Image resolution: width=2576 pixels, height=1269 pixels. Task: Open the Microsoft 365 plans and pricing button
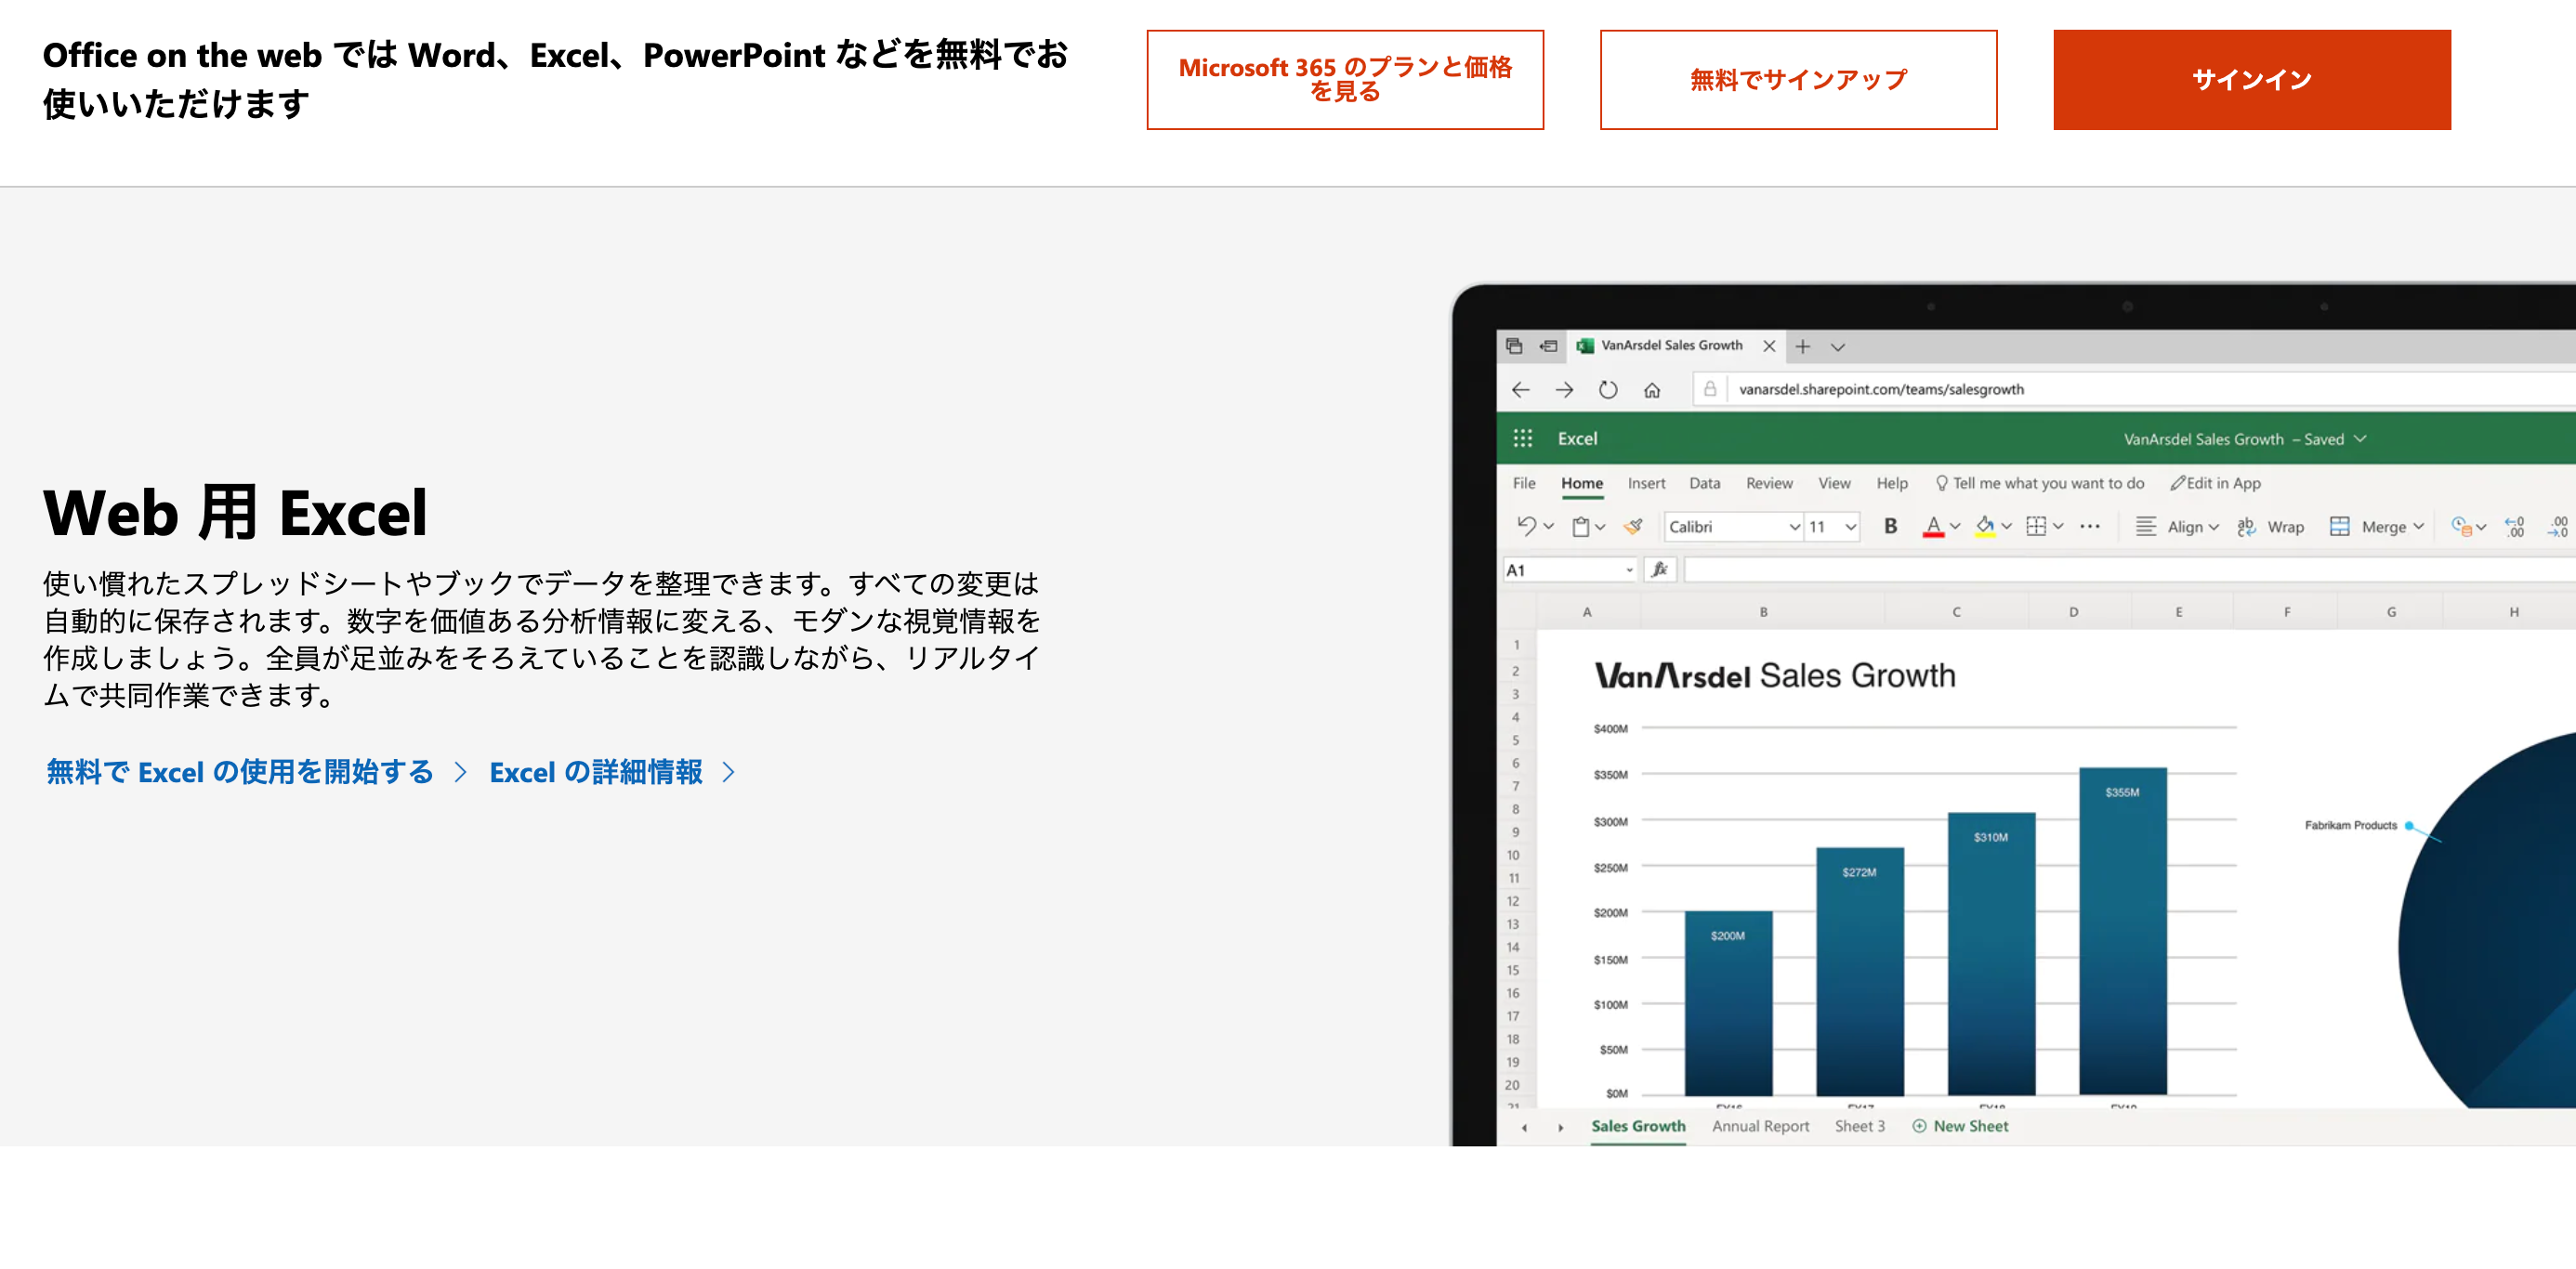point(1345,79)
